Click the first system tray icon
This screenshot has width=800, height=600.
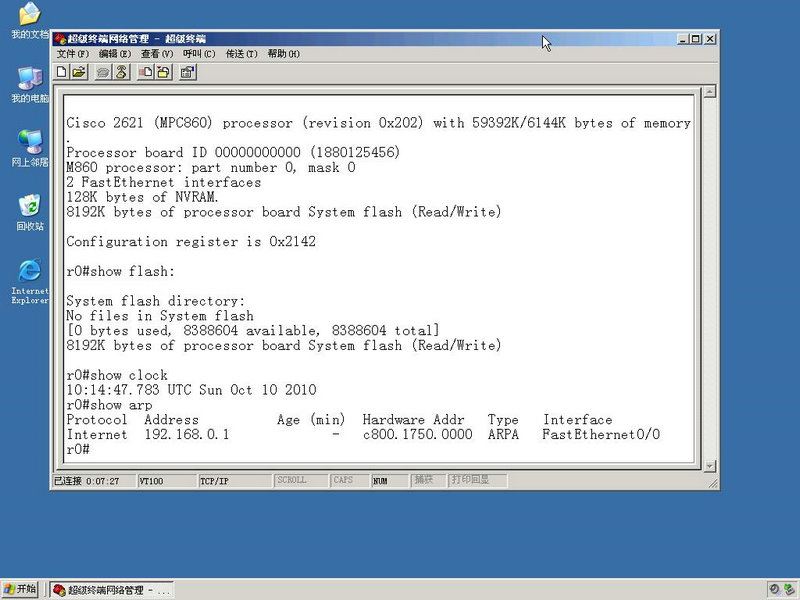click(x=774, y=590)
